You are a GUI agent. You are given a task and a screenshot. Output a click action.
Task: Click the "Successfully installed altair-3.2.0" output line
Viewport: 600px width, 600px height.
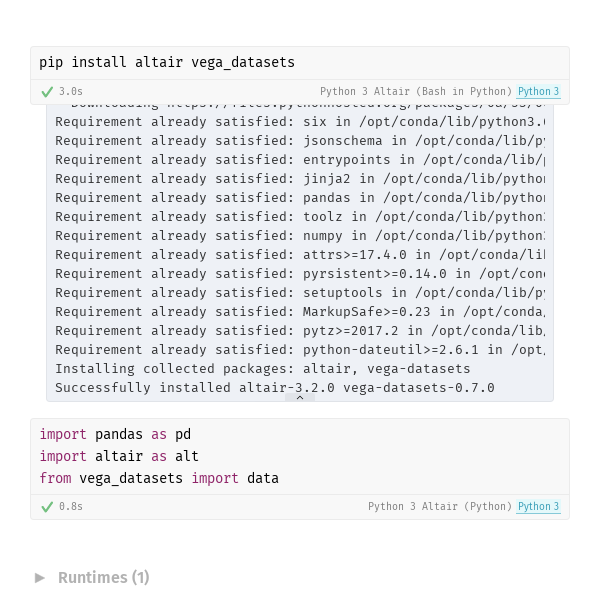275,388
